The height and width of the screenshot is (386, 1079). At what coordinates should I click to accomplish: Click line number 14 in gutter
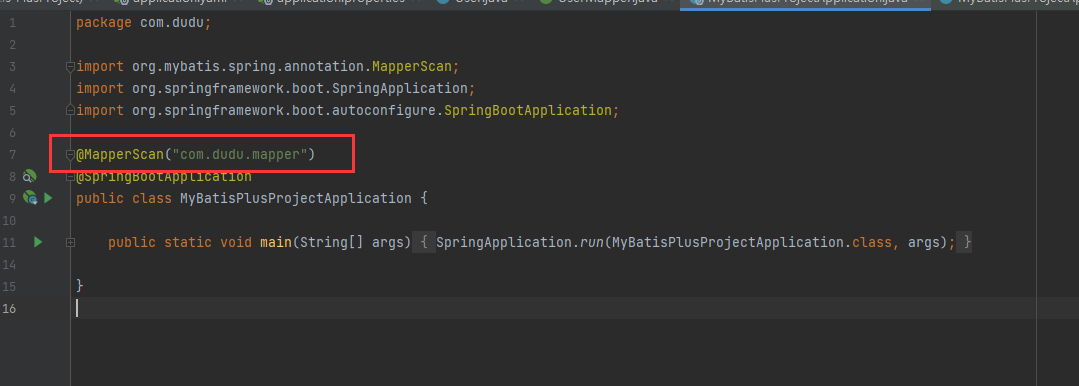10,264
